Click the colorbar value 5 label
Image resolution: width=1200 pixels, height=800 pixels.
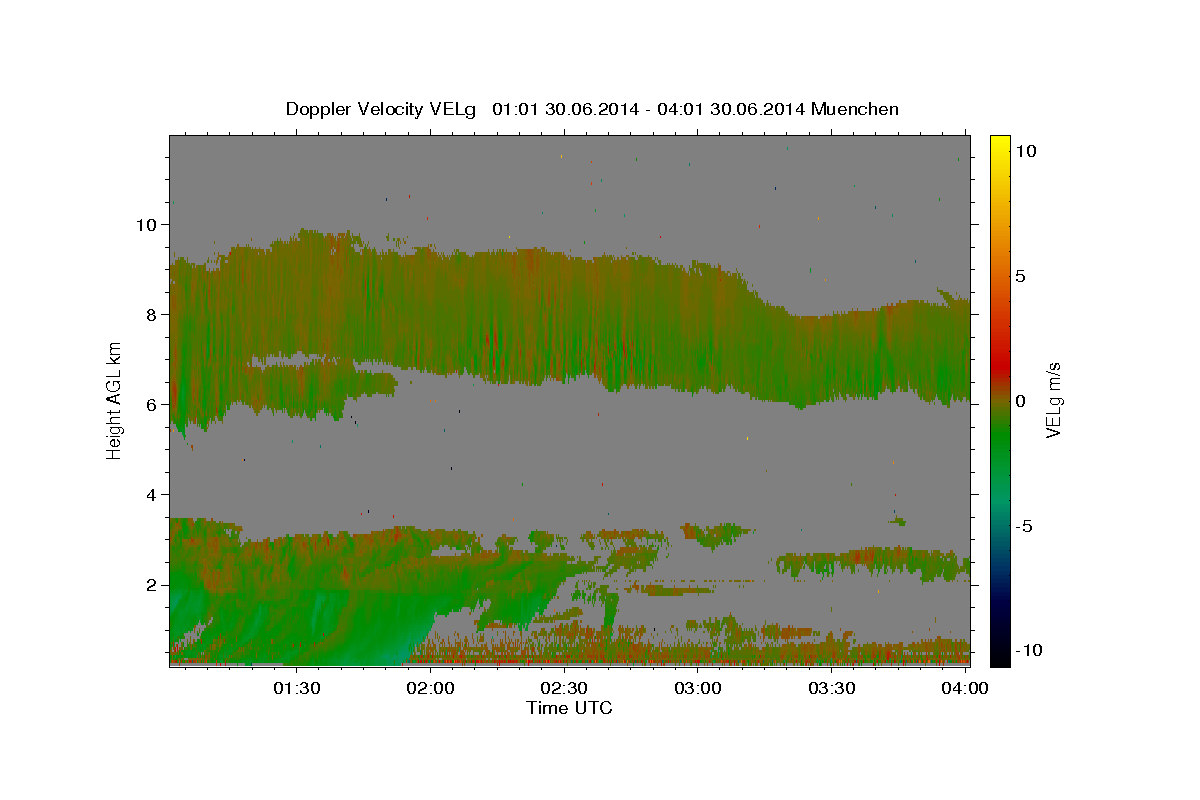click(x=1021, y=276)
